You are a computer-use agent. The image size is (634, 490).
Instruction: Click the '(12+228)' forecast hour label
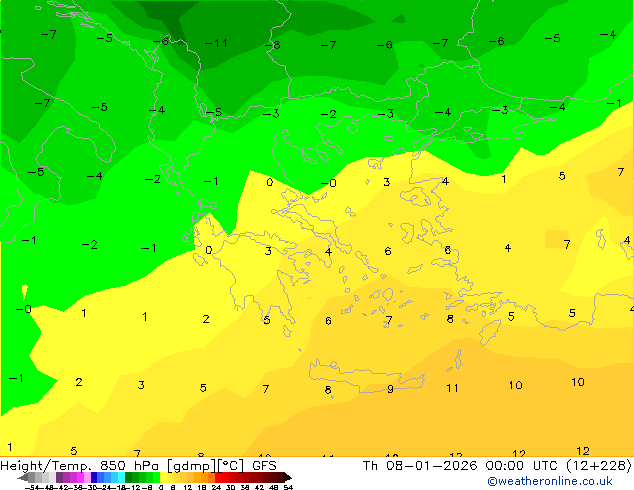[x=599, y=466]
